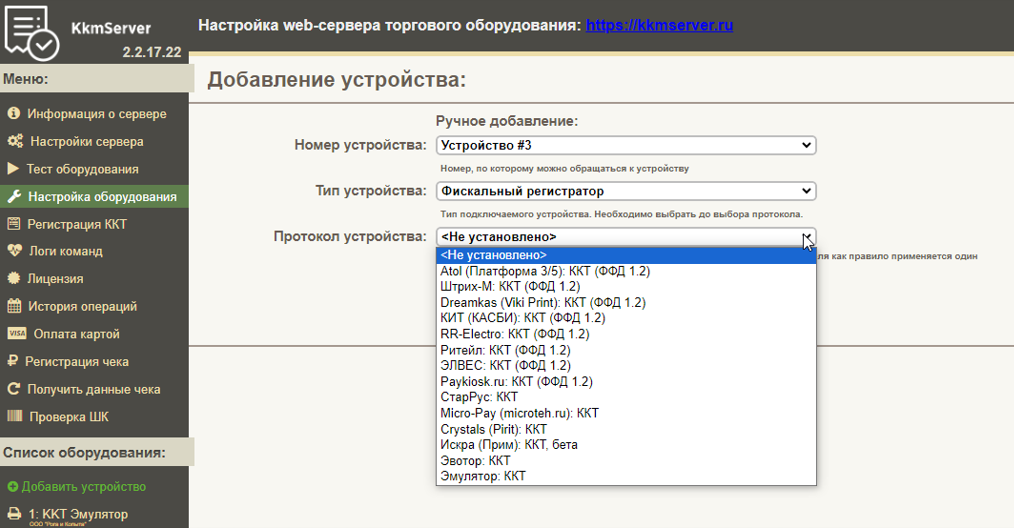The image size is (1014, 528).
Task: Click Добавить устройство link
Action: pos(84,487)
